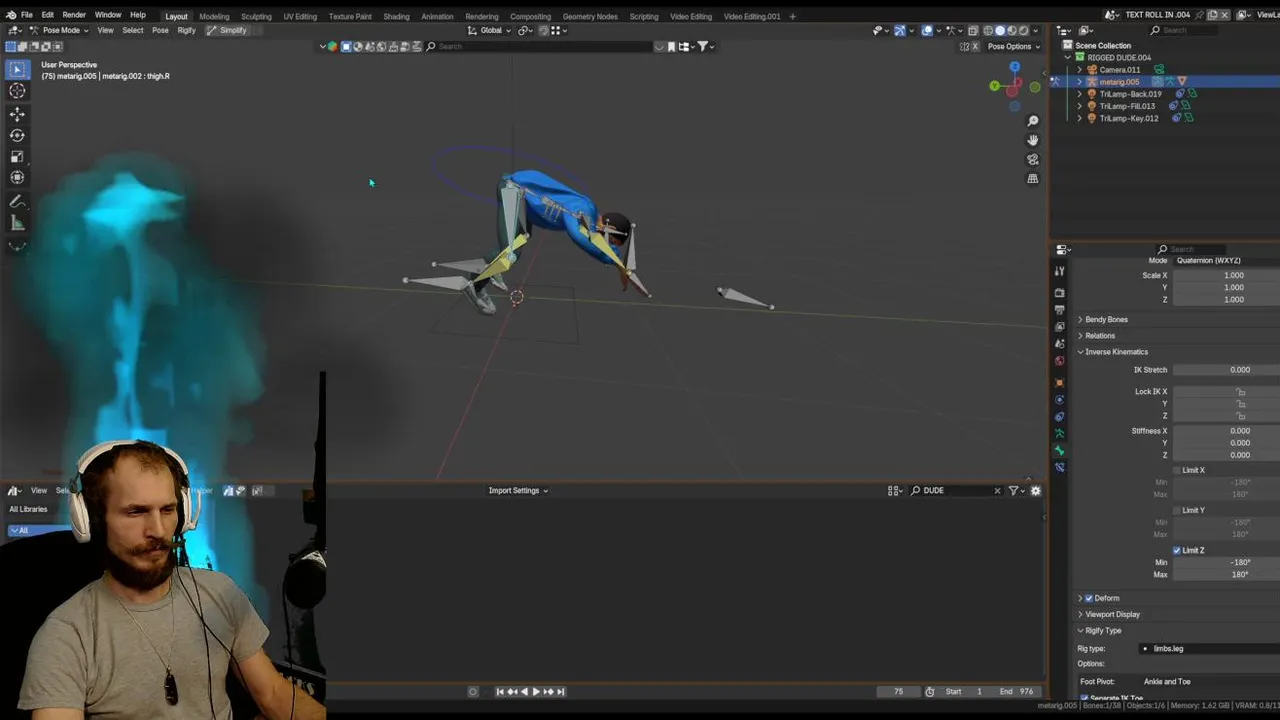Viewport: 1280px width, 720px height.
Task: Open the Rigify menu in the viewport header
Action: coord(186,30)
